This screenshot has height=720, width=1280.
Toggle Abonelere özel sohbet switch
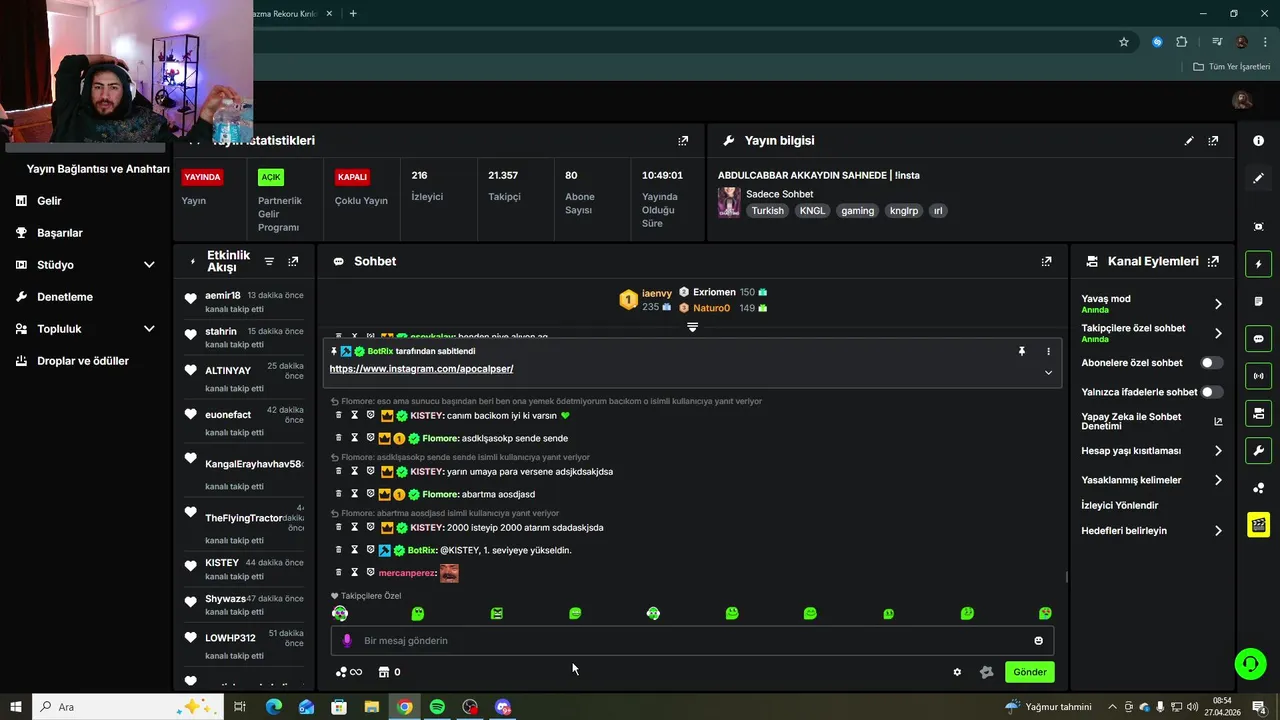coord(1211,363)
